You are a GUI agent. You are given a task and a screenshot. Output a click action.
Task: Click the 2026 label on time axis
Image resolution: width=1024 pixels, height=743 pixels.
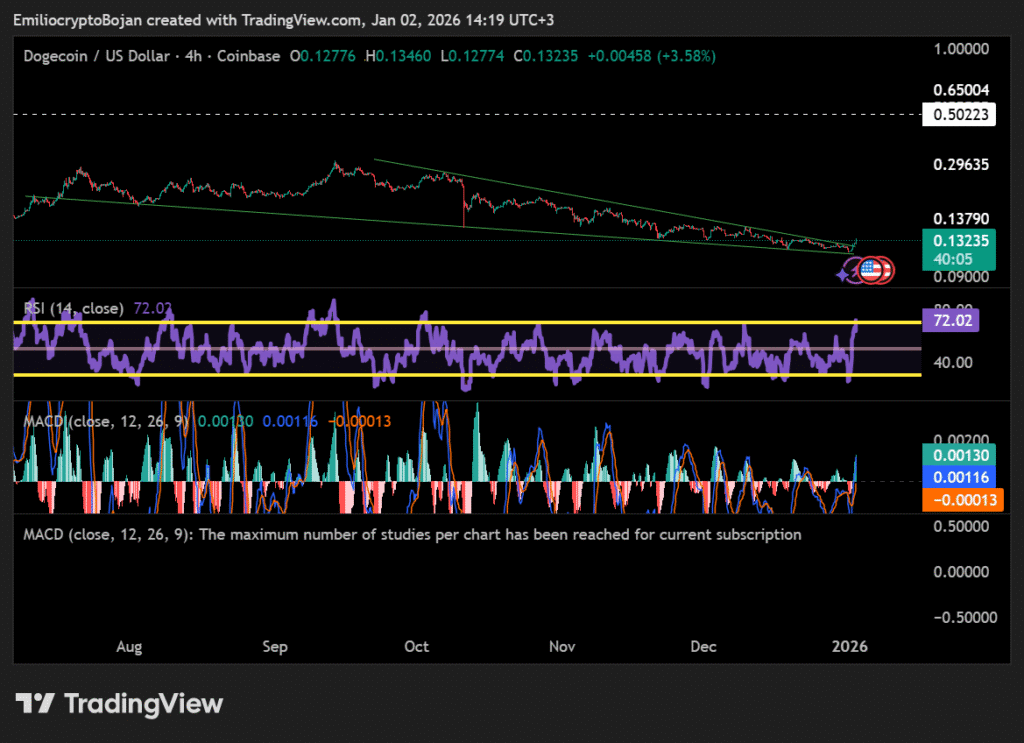pyautogui.click(x=849, y=646)
